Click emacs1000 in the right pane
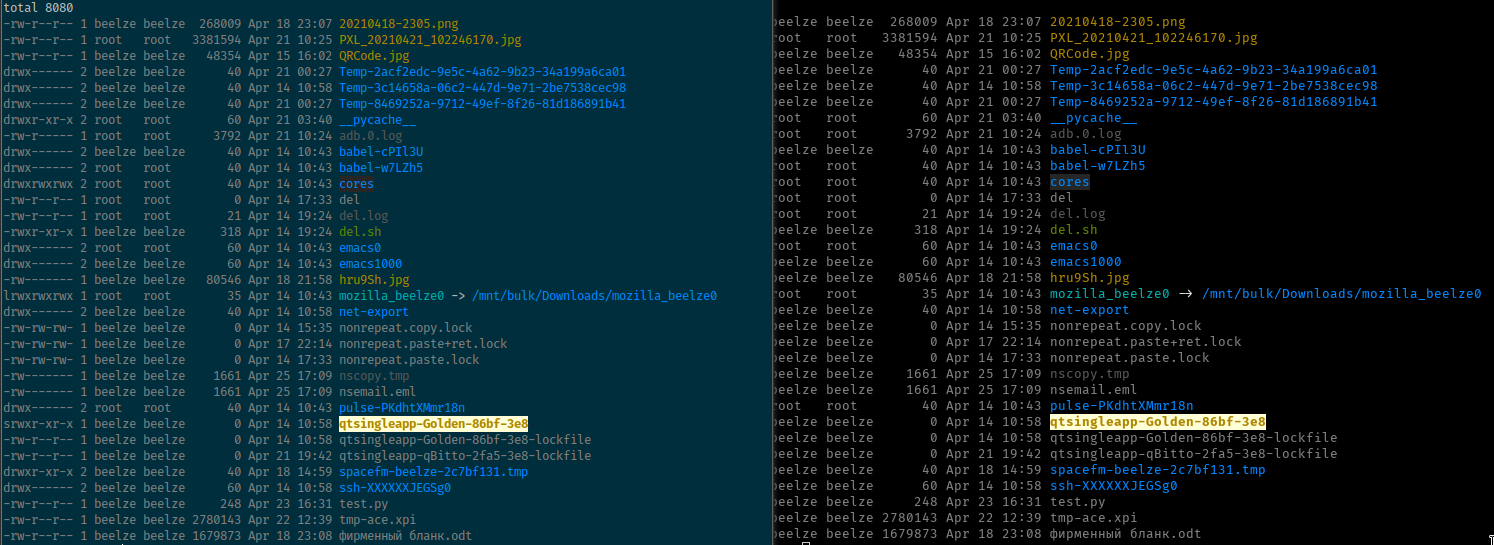The width and height of the screenshot is (1494, 545). pos(1086,261)
